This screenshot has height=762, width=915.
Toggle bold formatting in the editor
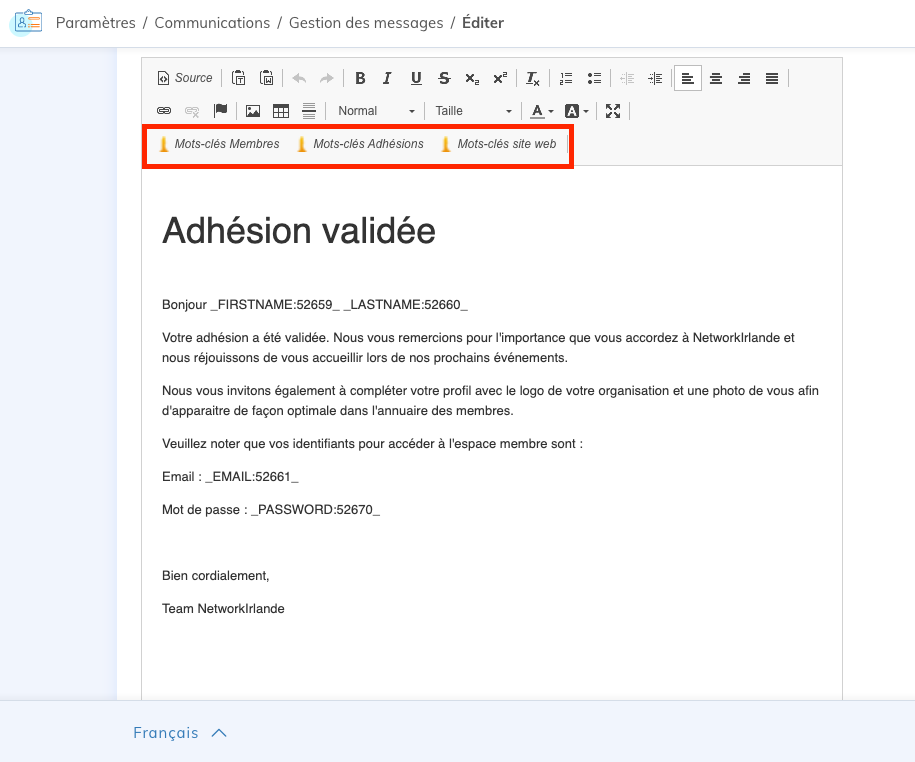click(360, 78)
